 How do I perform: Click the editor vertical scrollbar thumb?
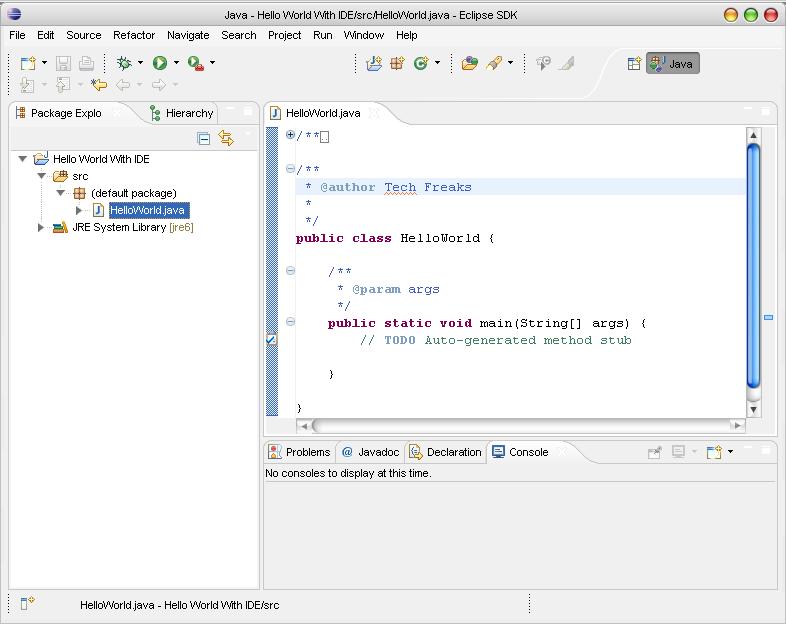pos(753,266)
